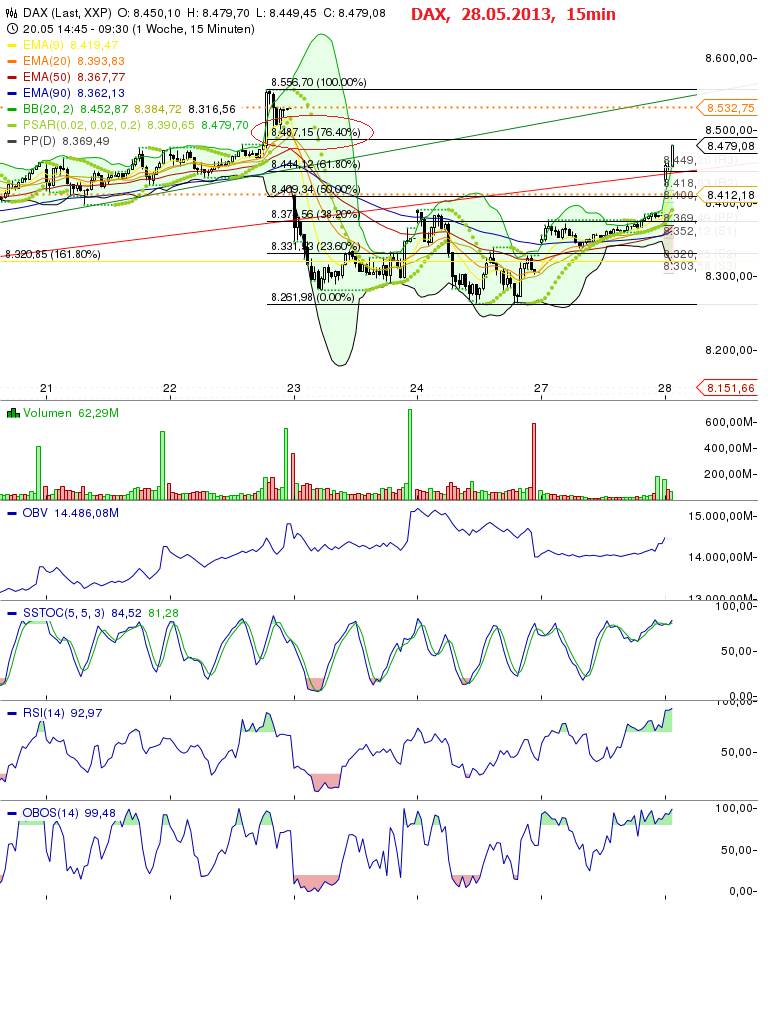Click yellow price tag 8.412,18

tap(728, 195)
